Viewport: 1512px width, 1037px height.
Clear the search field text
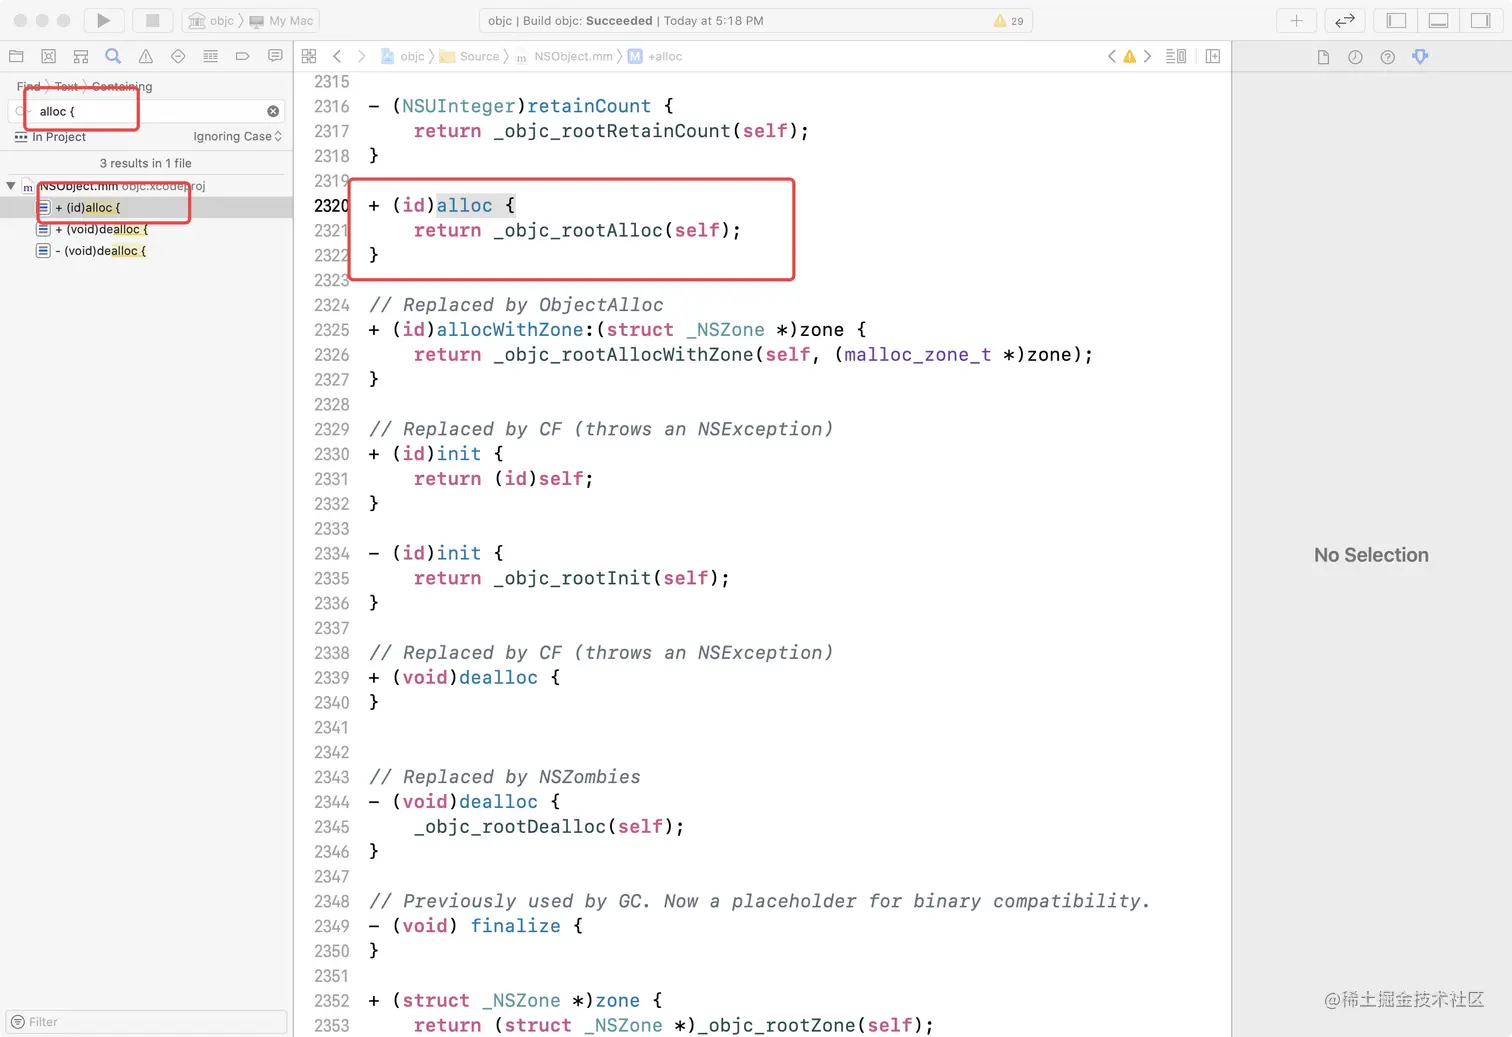(273, 111)
